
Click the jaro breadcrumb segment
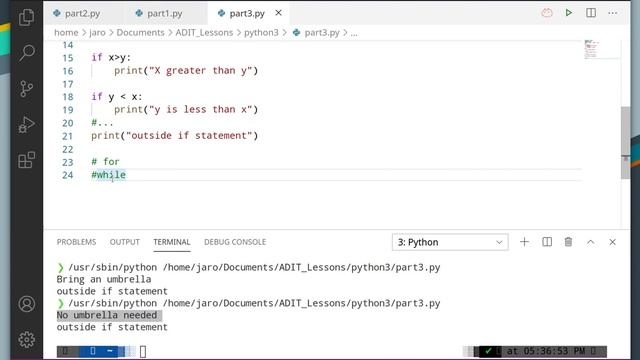click(97, 33)
